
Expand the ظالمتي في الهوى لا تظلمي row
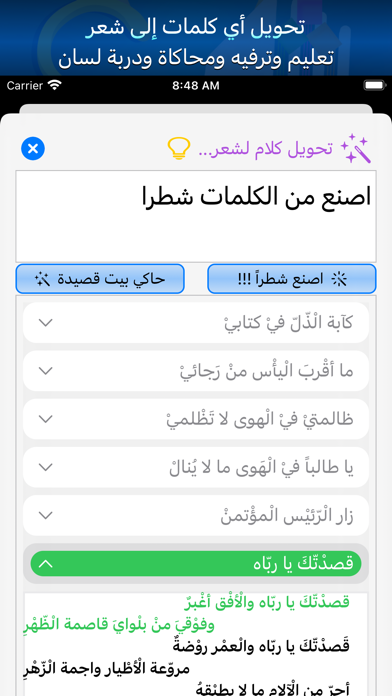tap(196, 419)
